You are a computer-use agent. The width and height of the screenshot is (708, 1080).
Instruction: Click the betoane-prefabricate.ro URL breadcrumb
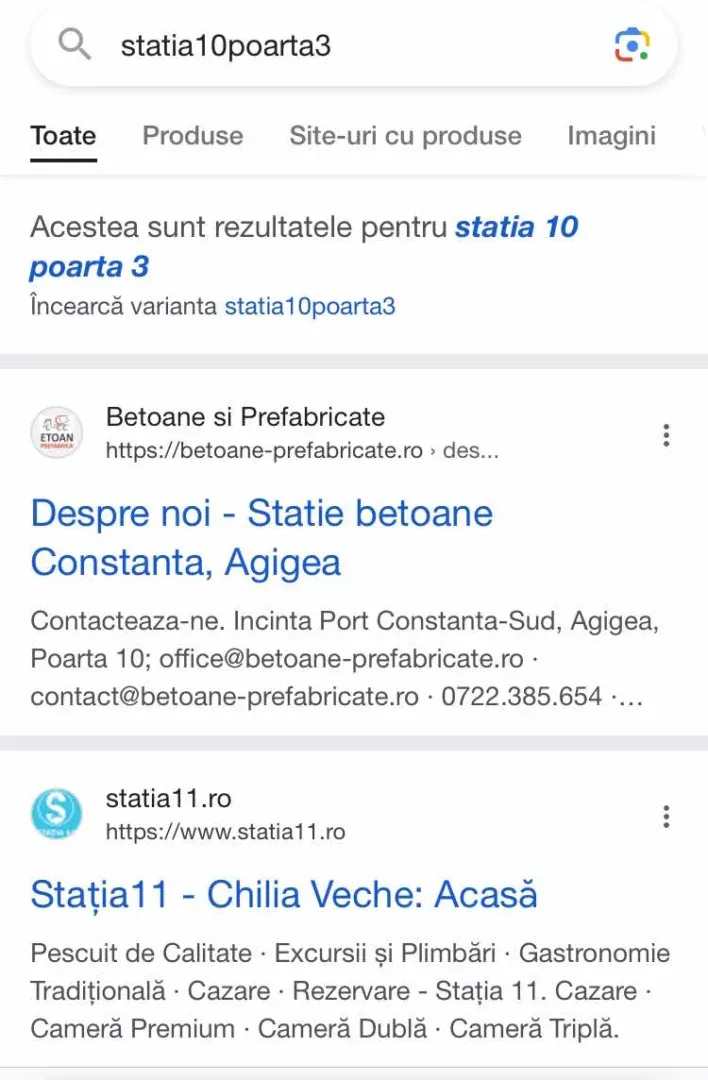(x=302, y=450)
